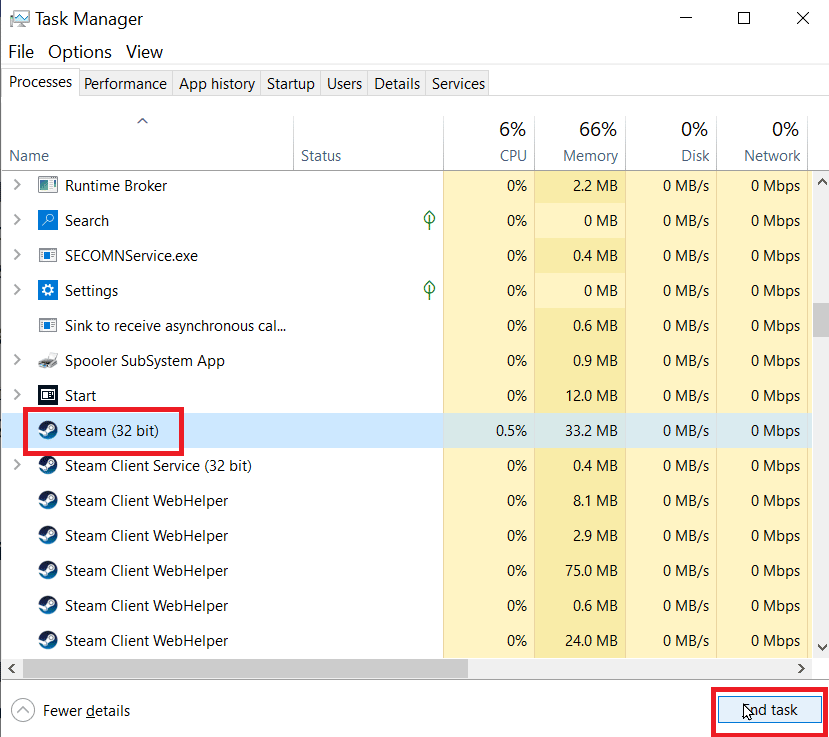The image size is (829, 737).
Task: Click the SECOMNService.exe process icon
Action: click(47, 255)
